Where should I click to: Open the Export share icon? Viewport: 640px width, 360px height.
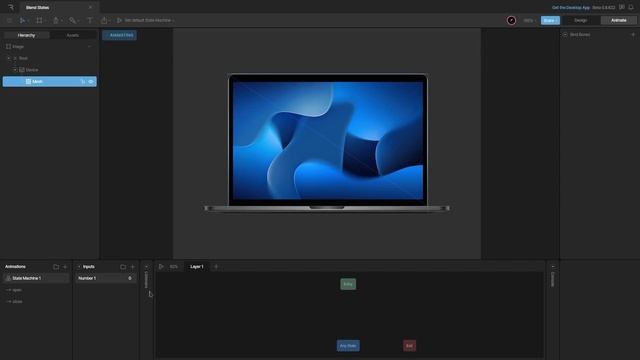(104, 20)
